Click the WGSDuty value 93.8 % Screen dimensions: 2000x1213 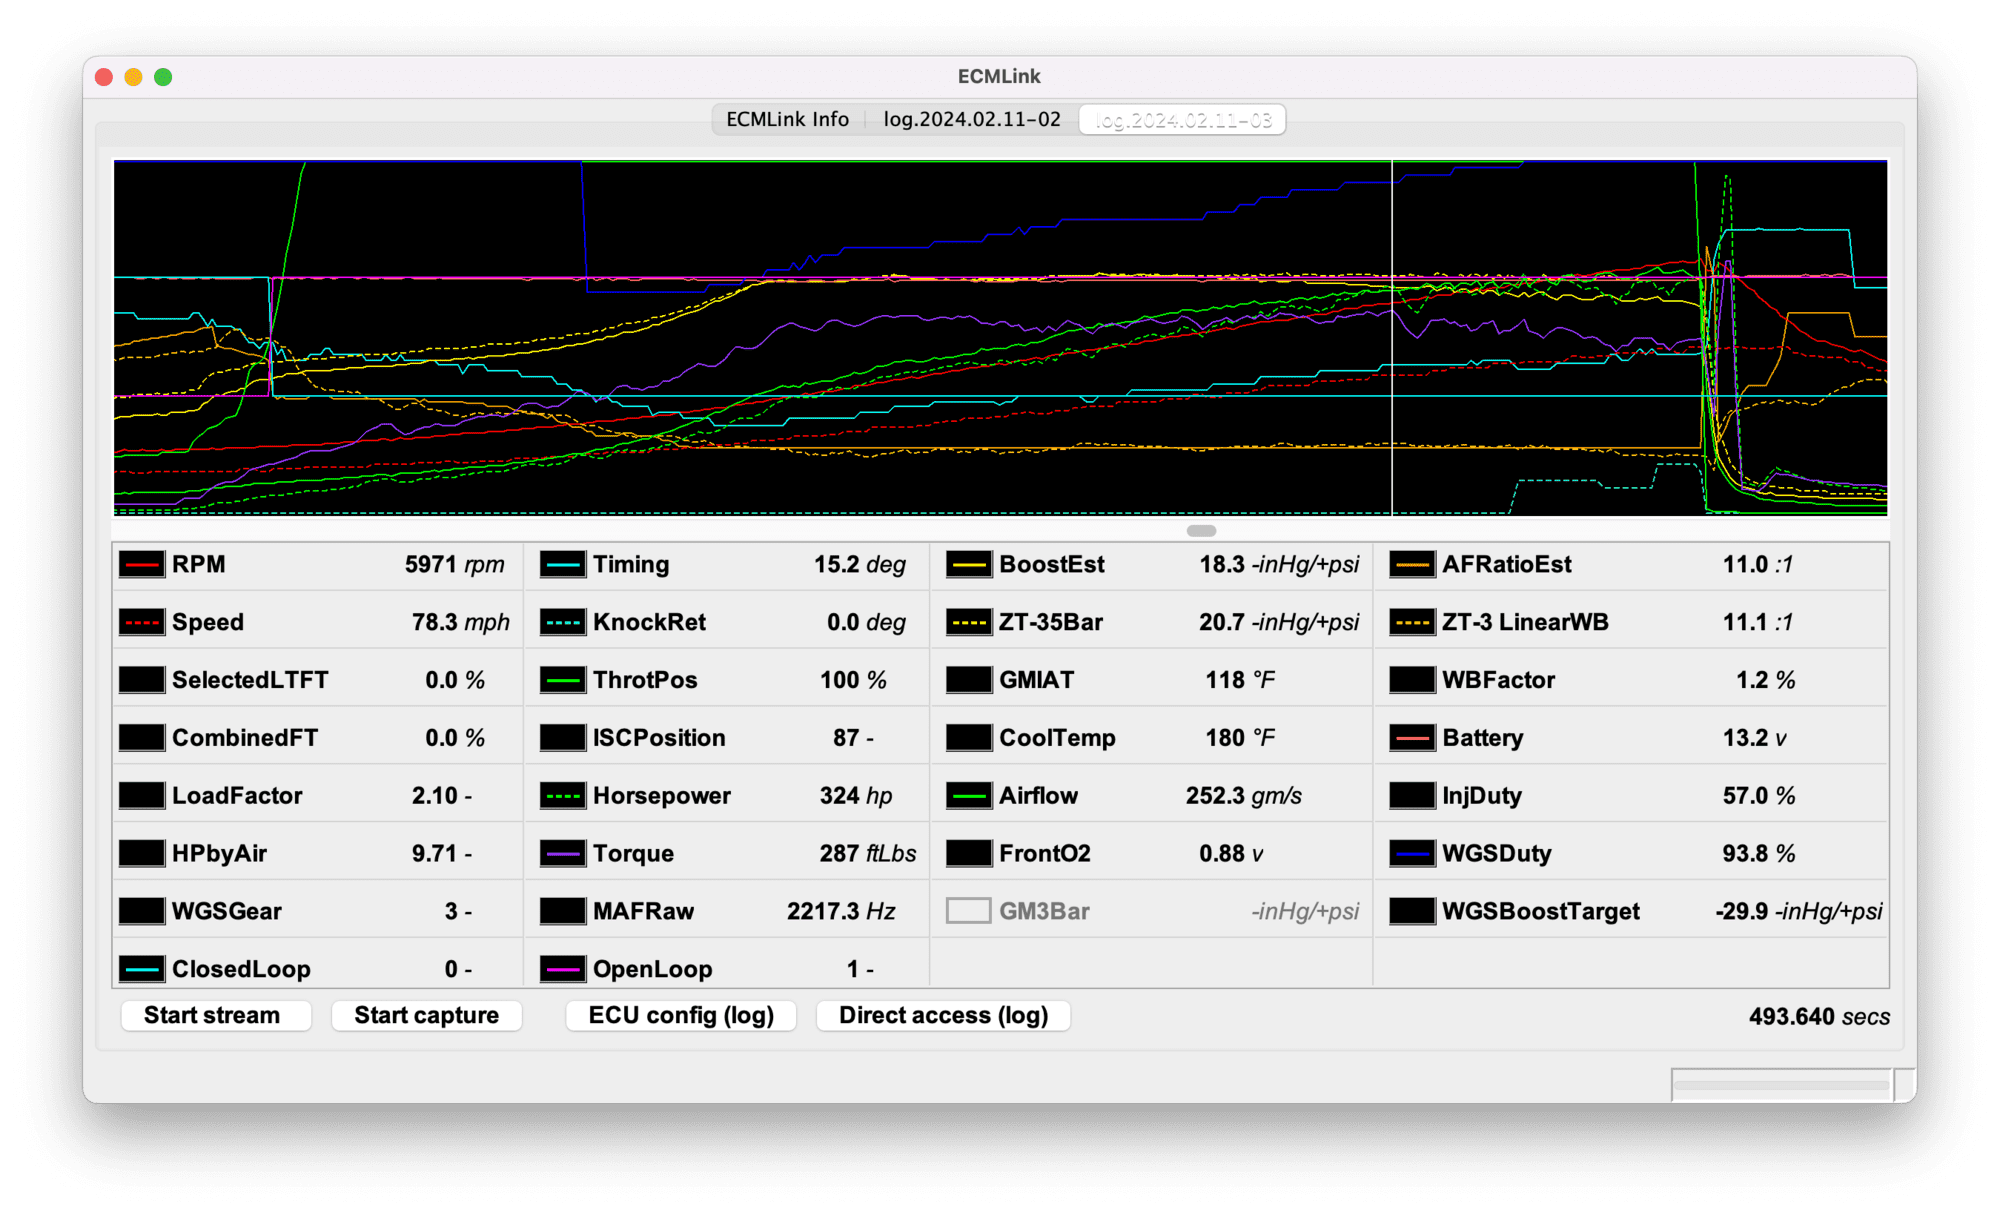click(x=1759, y=854)
